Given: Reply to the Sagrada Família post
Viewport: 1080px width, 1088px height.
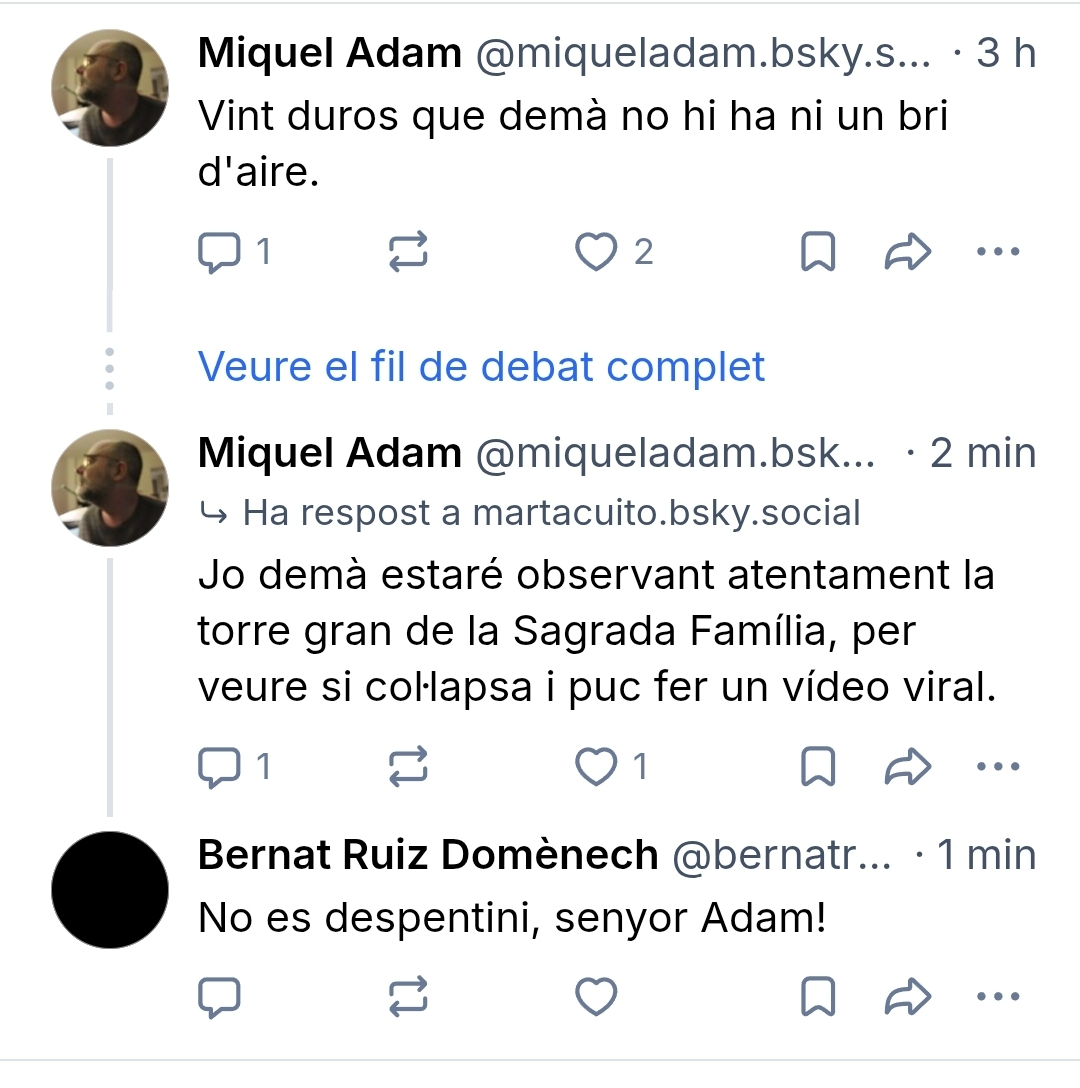Looking at the screenshot, I should [x=220, y=767].
